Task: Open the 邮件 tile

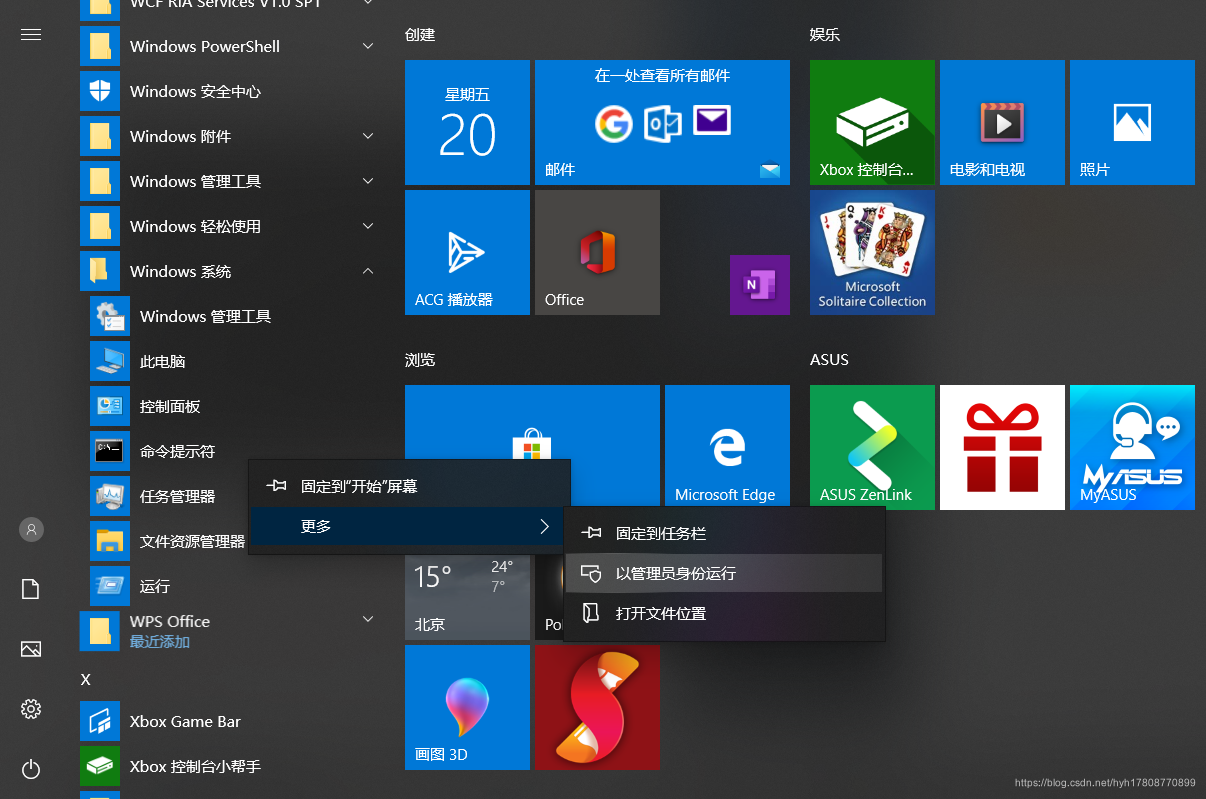Action: pyautogui.click(x=662, y=122)
